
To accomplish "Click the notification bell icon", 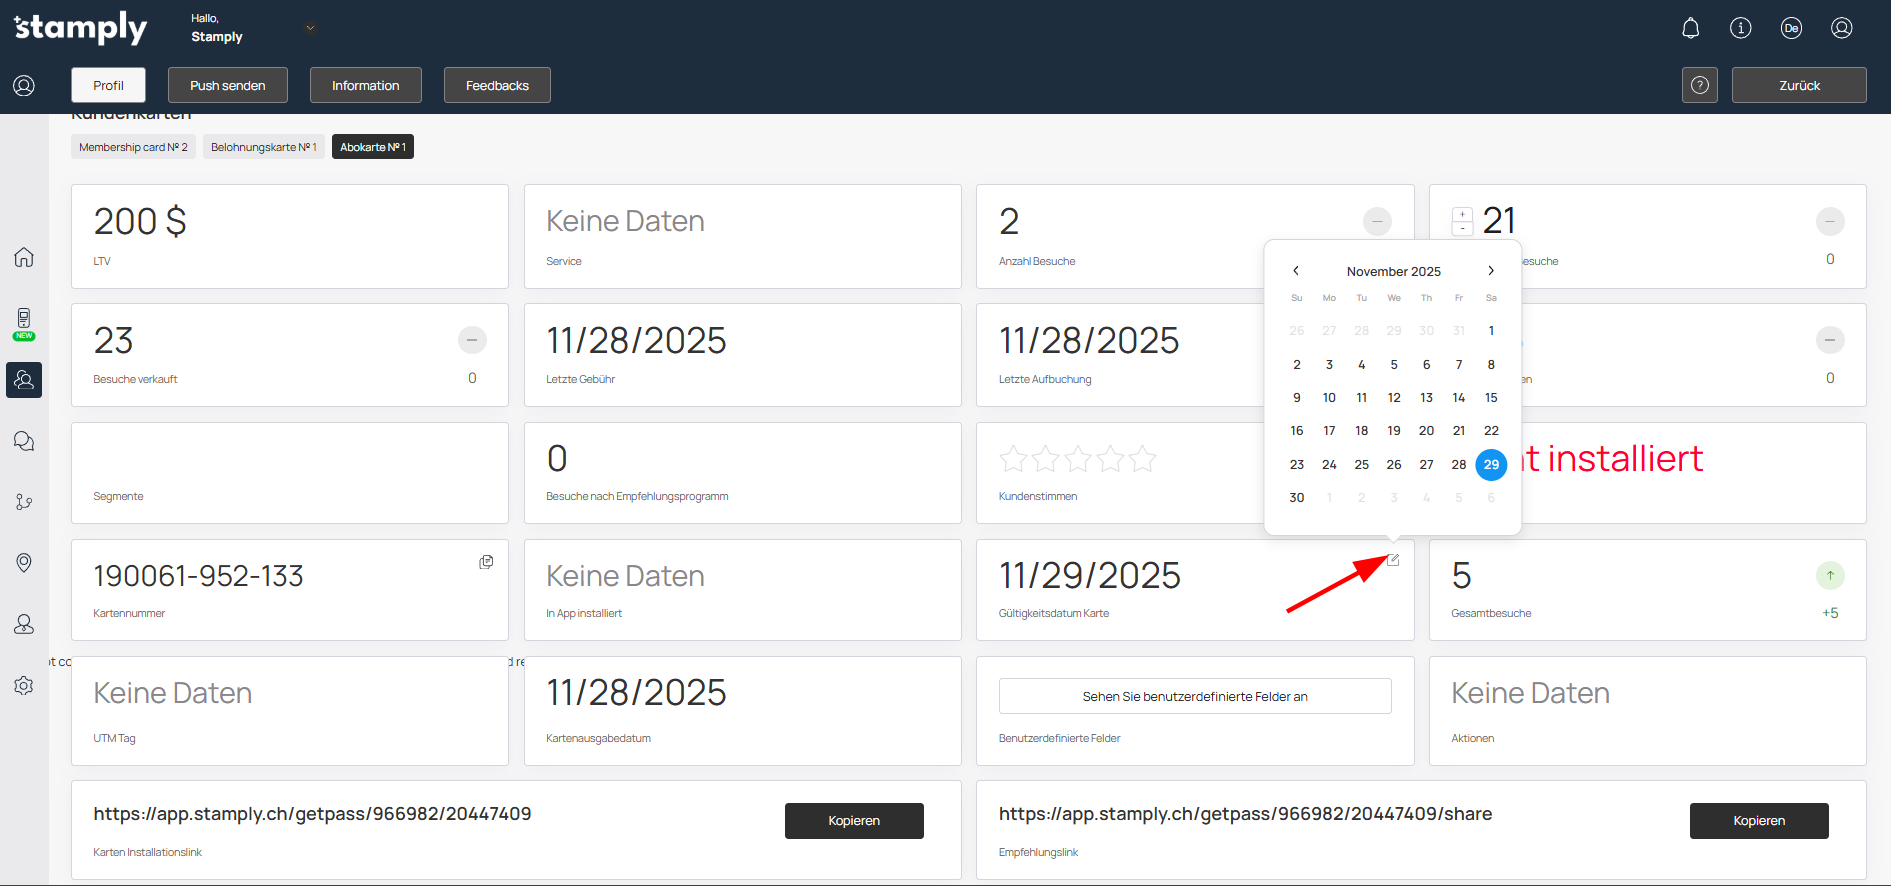I will tap(1690, 28).
